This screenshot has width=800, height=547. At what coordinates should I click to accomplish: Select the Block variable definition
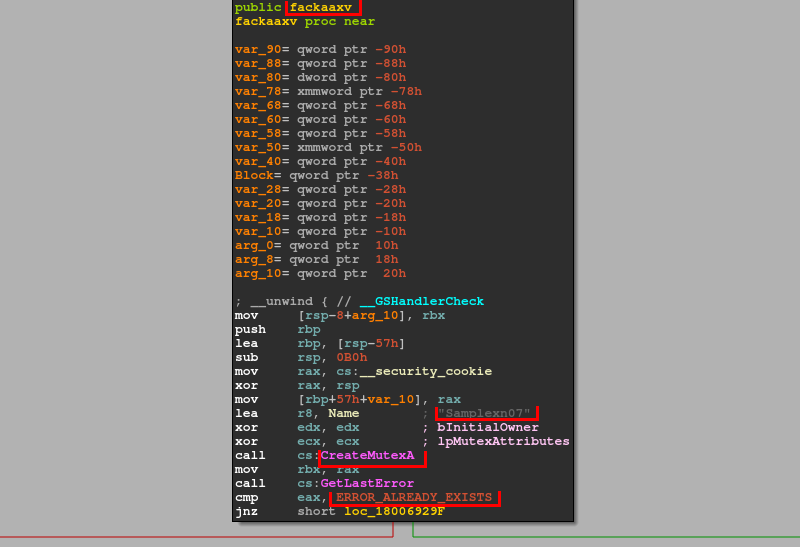click(316, 176)
